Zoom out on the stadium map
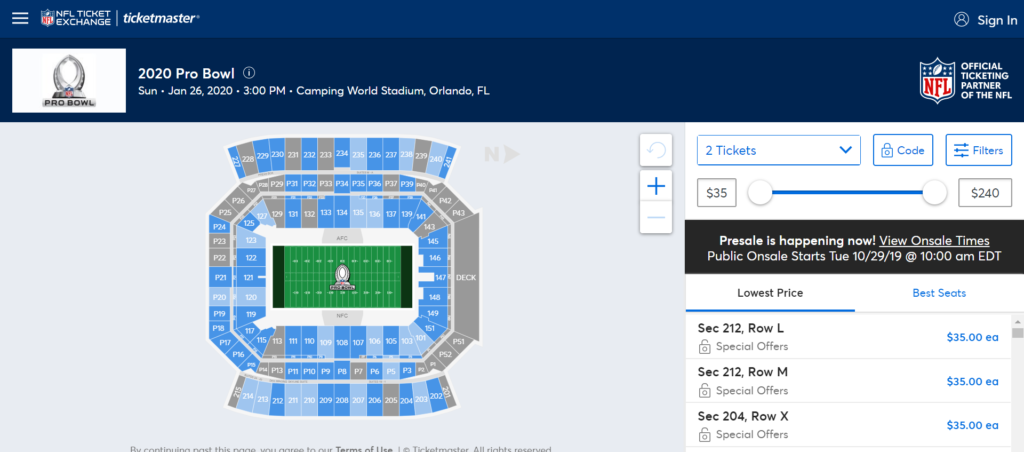1024x452 pixels. 656,217
